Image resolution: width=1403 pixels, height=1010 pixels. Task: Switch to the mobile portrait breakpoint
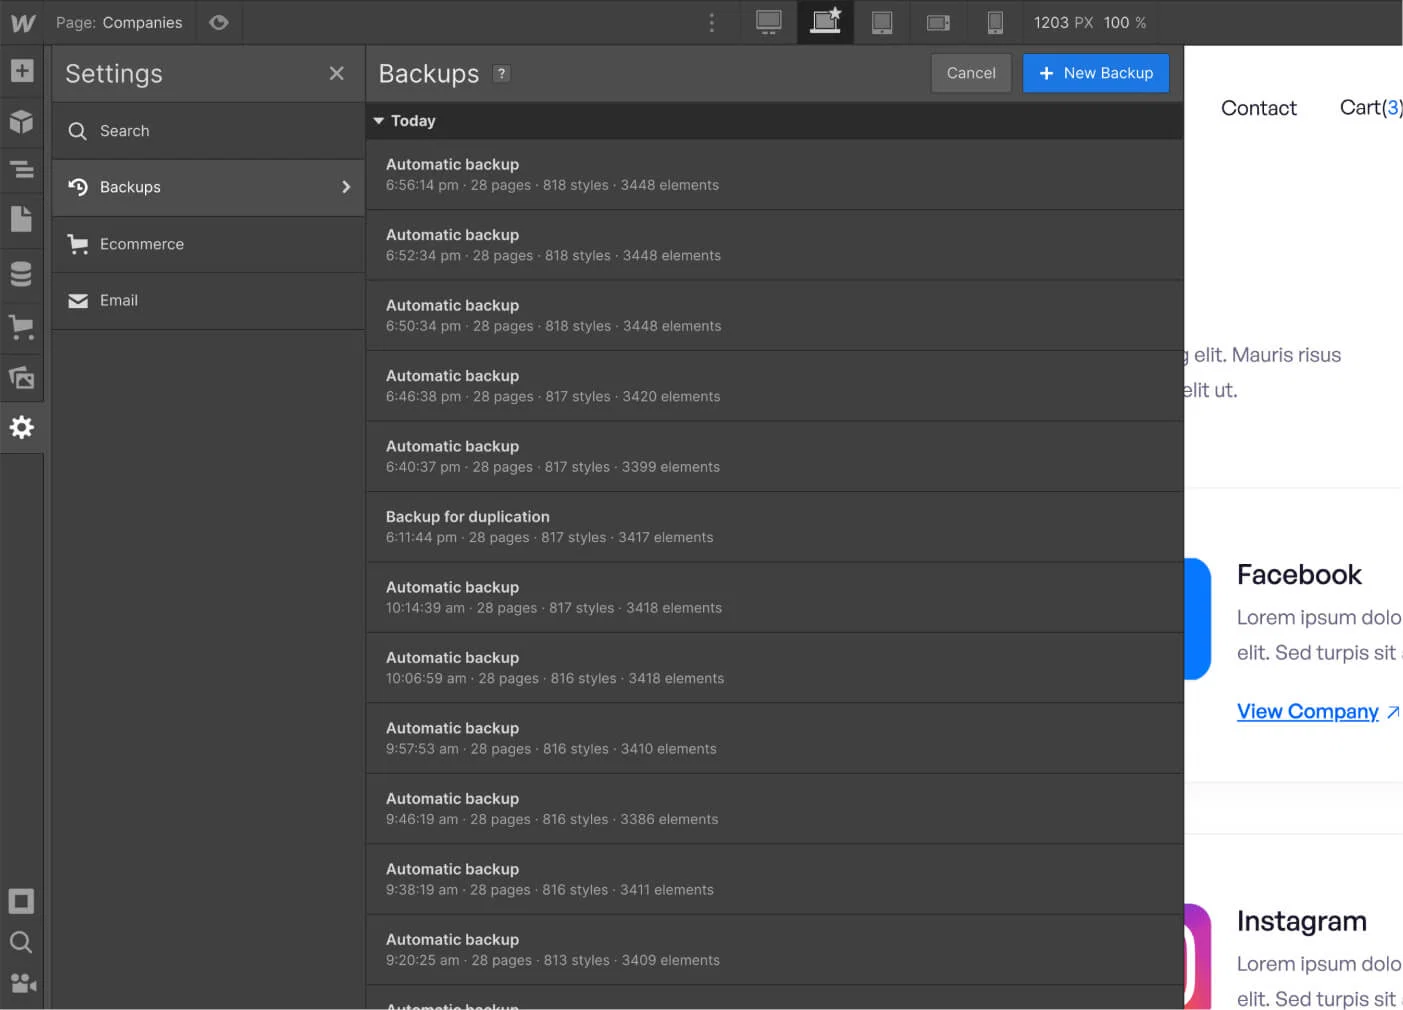point(995,22)
